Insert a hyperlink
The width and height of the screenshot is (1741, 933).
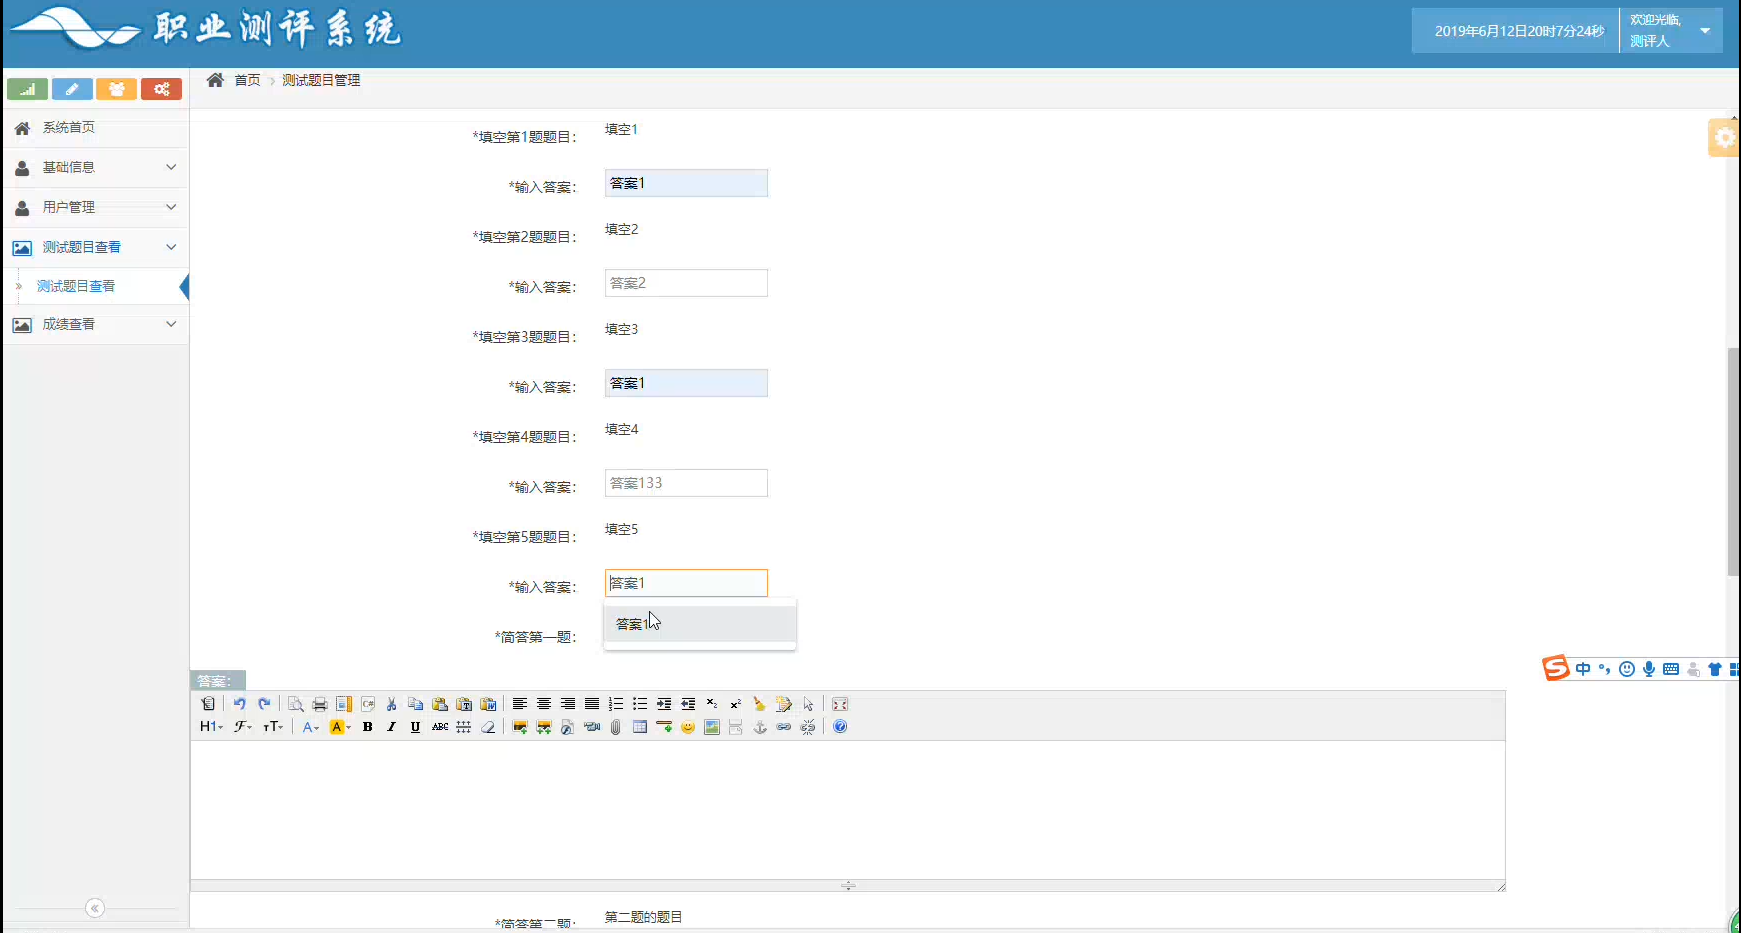click(784, 727)
